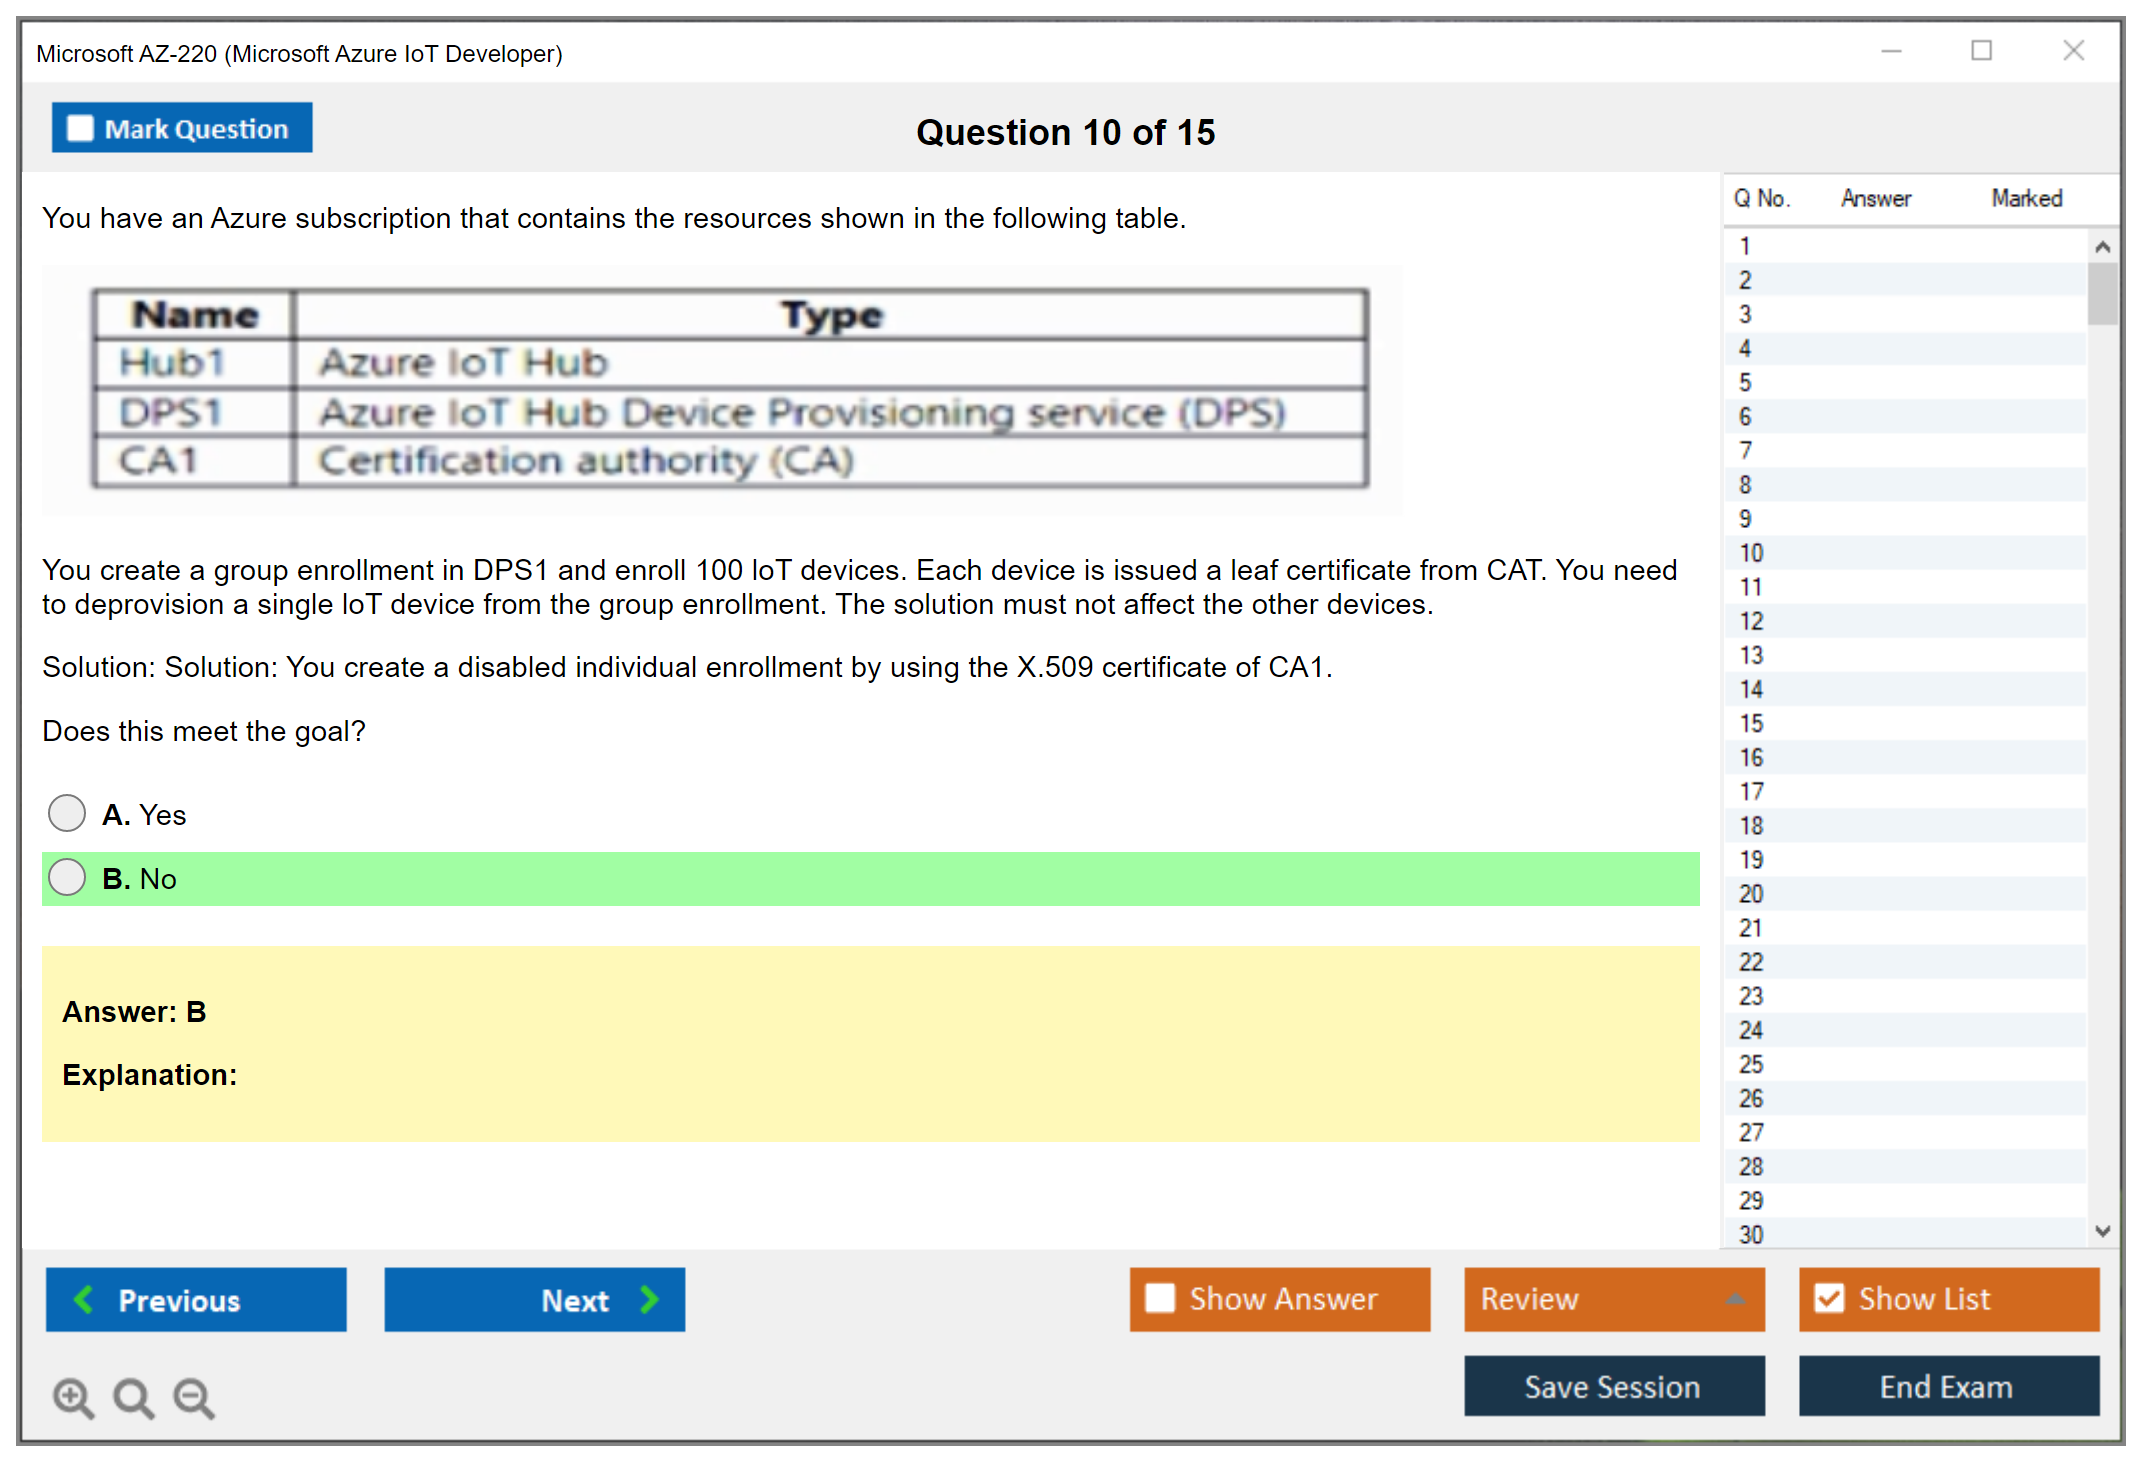The width and height of the screenshot is (2150, 1470).
Task: Click the green right arrow on Next
Action: [649, 1299]
